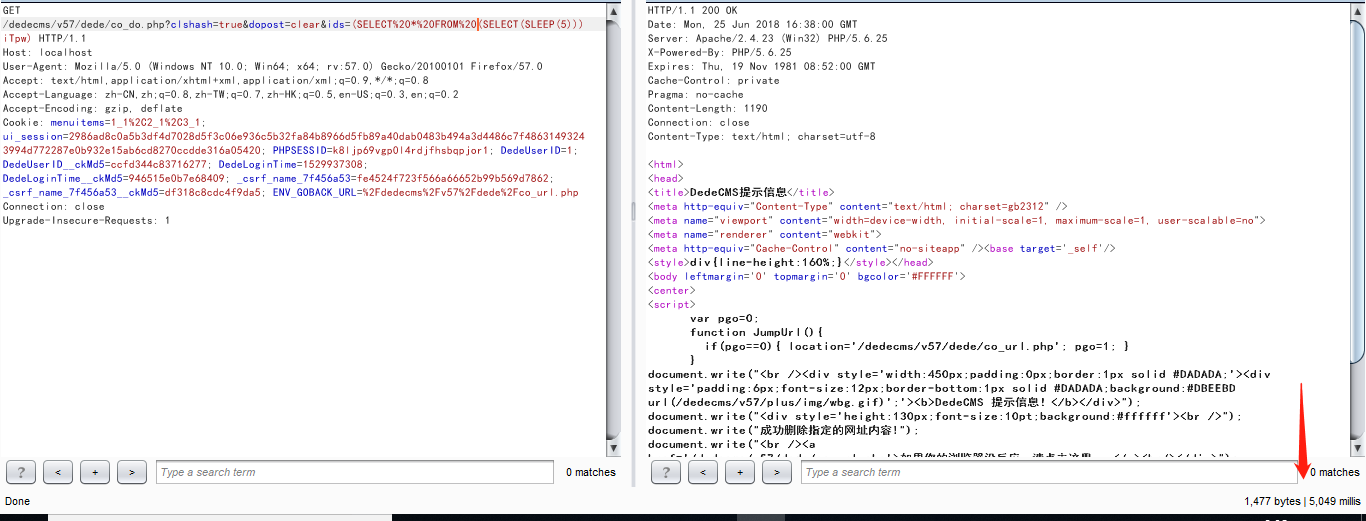
Task: Go to previous match in response pane
Action: [x=703, y=472]
